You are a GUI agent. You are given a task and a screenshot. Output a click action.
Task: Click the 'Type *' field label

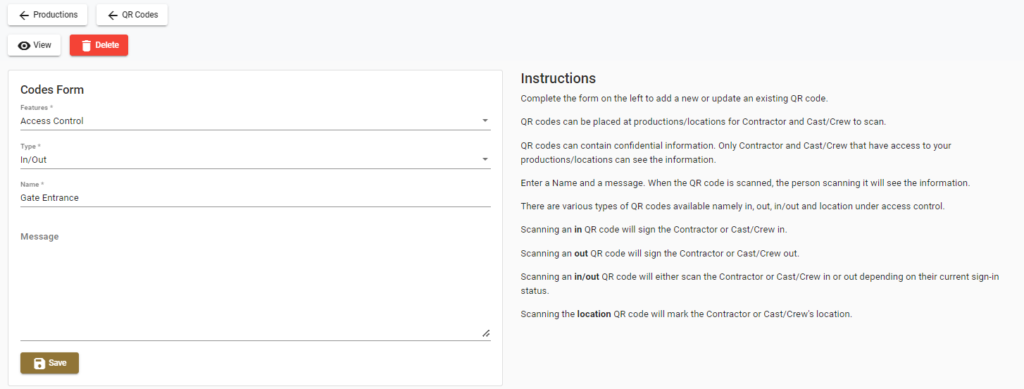point(31,146)
